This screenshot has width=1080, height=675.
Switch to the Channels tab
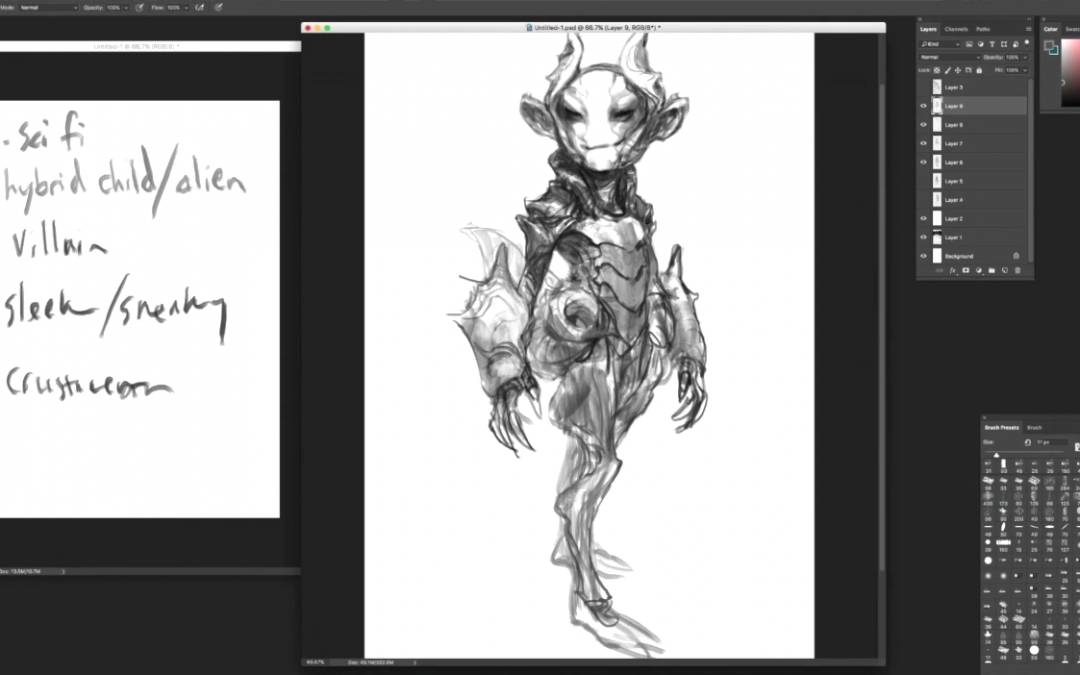tap(956, 29)
